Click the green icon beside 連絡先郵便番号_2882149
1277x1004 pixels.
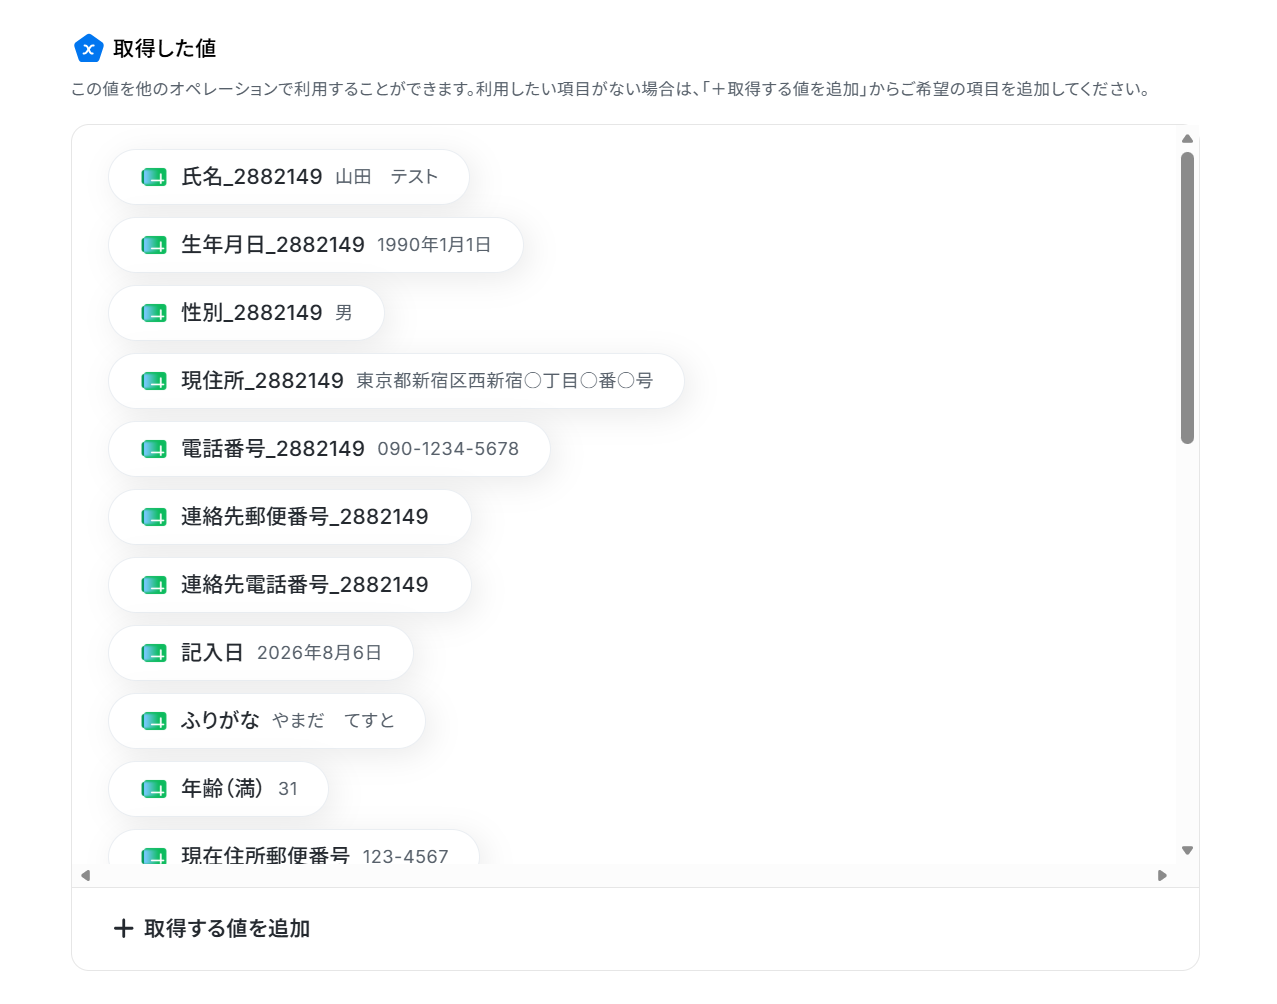(x=154, y=517)
